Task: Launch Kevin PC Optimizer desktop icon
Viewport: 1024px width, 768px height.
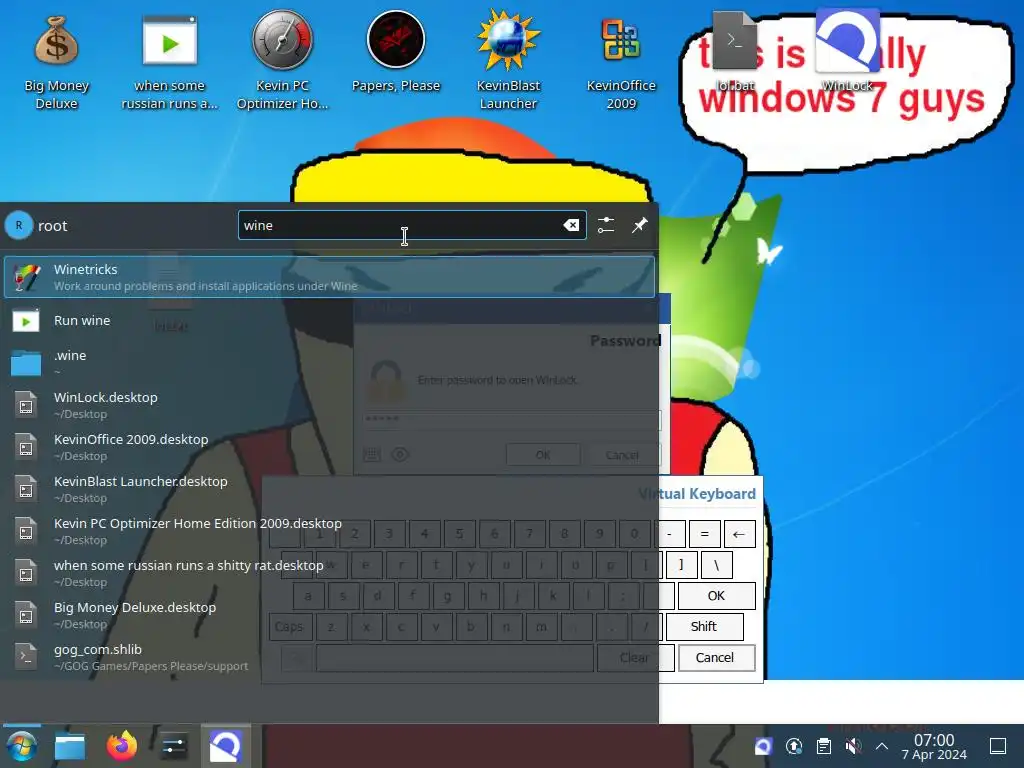Action: click(282, 62)
